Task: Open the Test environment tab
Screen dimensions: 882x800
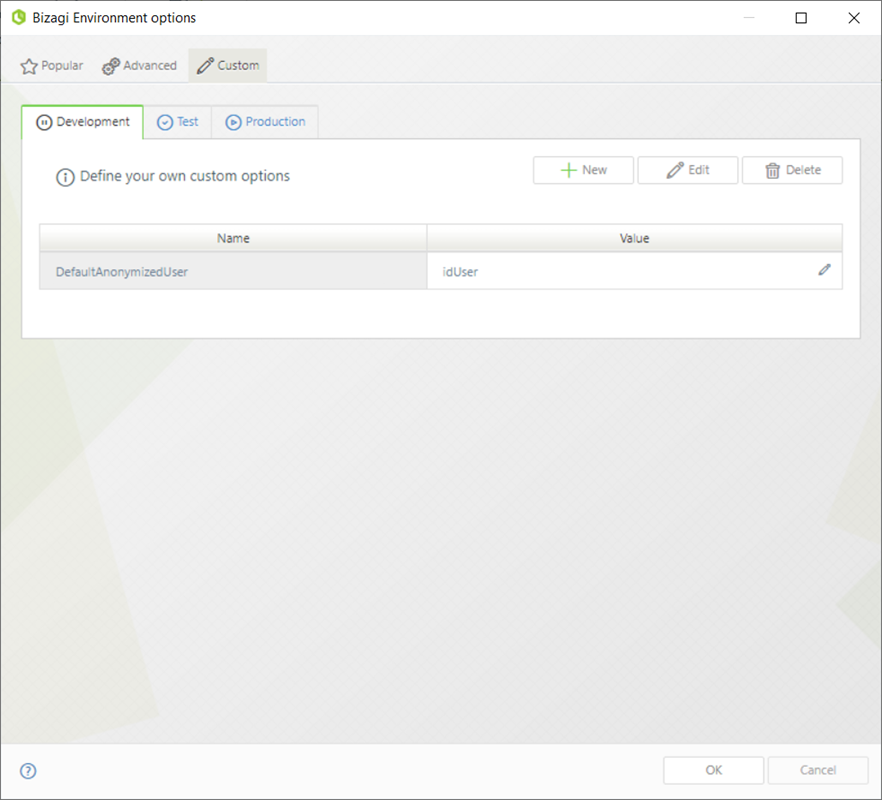Action: point(178,122)
